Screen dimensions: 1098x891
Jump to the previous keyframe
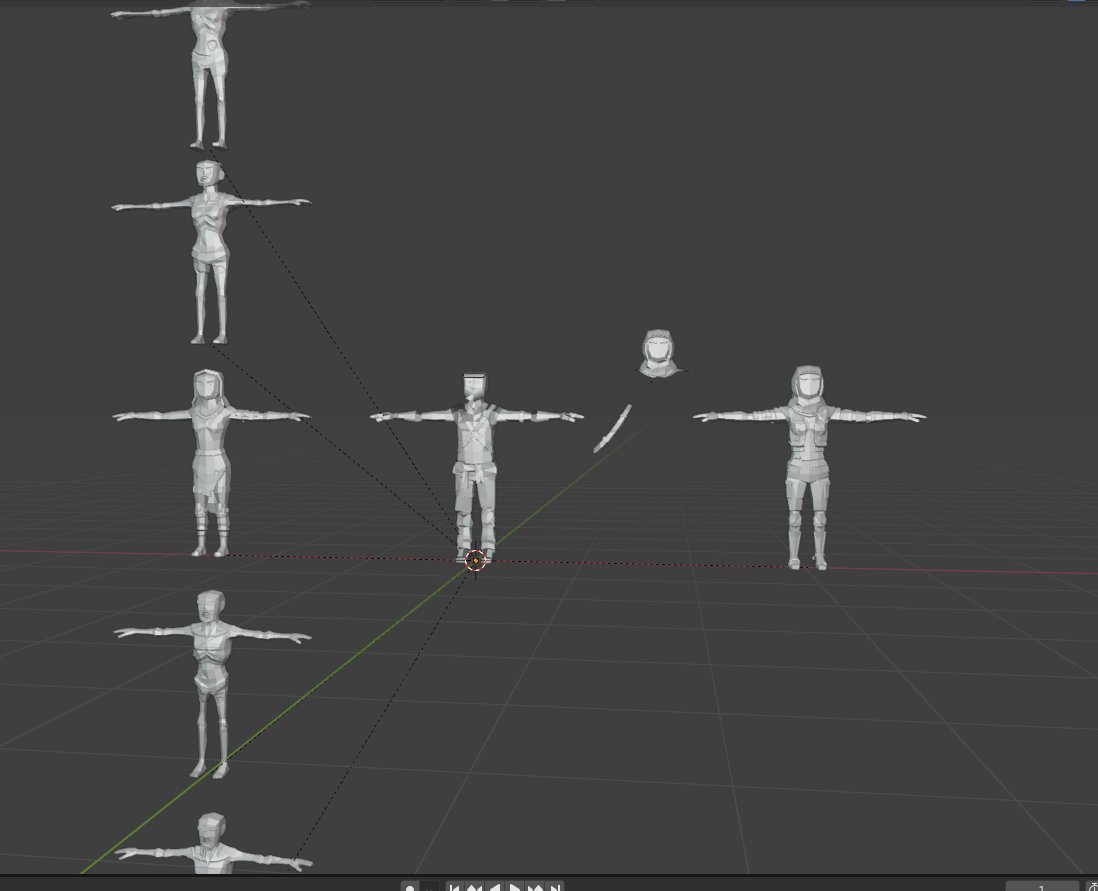[474, 887]
